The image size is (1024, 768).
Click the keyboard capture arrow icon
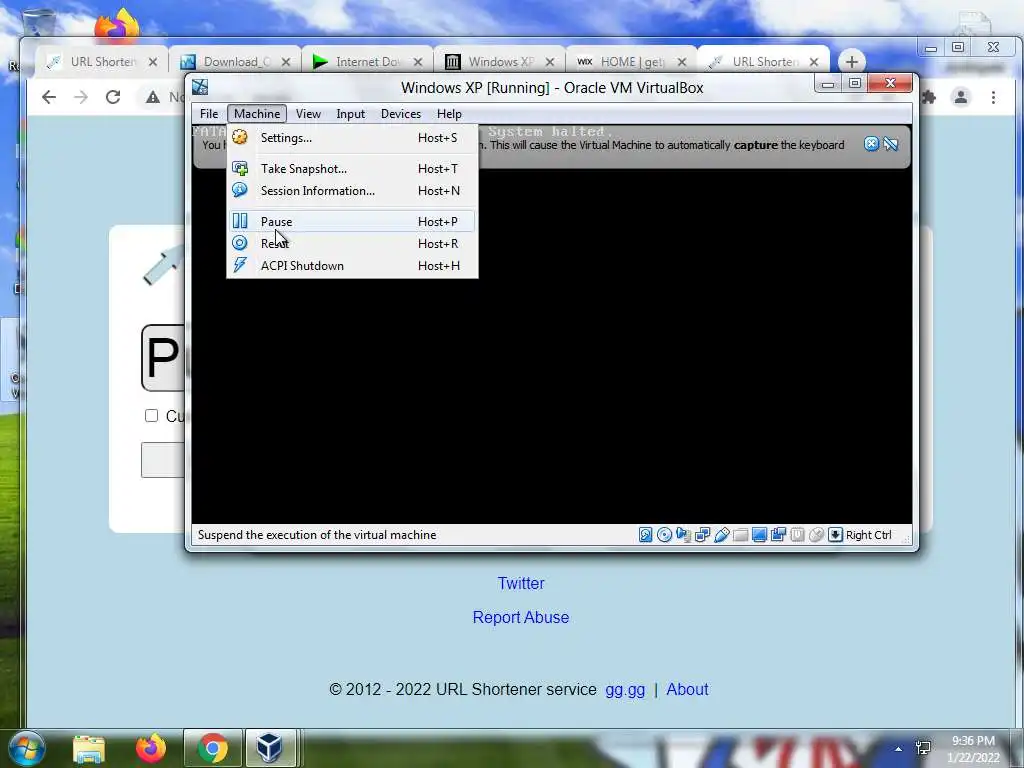[x=835, y=535]
